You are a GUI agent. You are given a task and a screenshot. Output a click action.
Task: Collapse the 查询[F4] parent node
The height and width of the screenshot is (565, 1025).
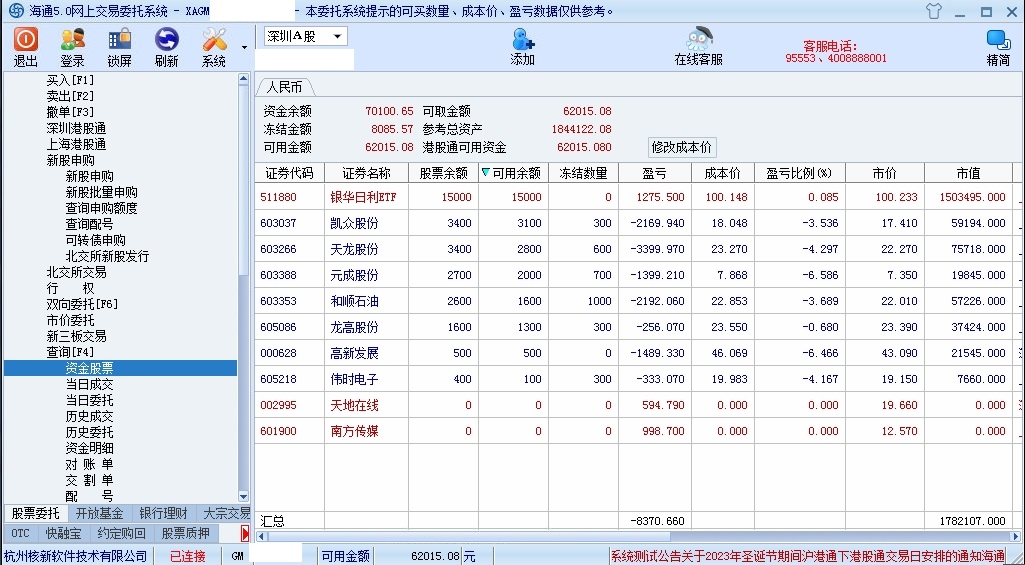[71, 352]
